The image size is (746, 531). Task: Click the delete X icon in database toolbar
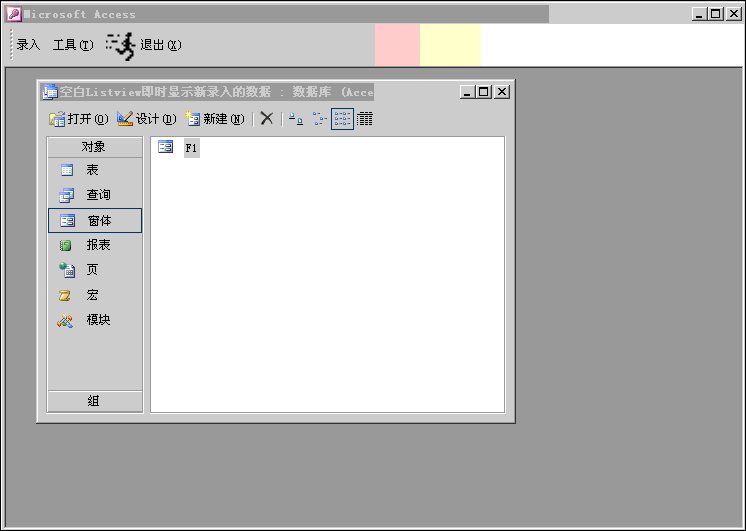coord(267,118)
